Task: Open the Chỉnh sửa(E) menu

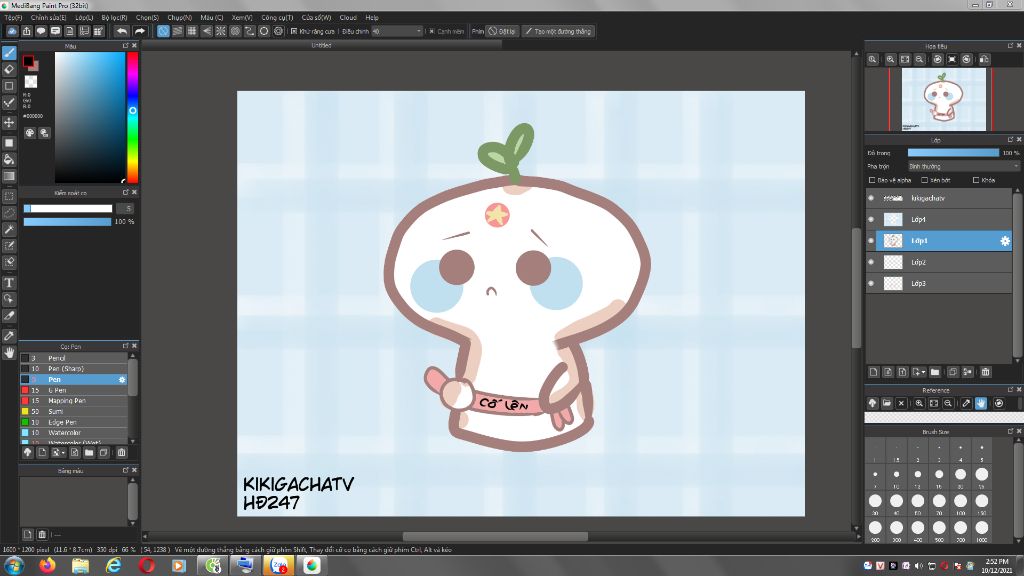Action: click(48, 18)
